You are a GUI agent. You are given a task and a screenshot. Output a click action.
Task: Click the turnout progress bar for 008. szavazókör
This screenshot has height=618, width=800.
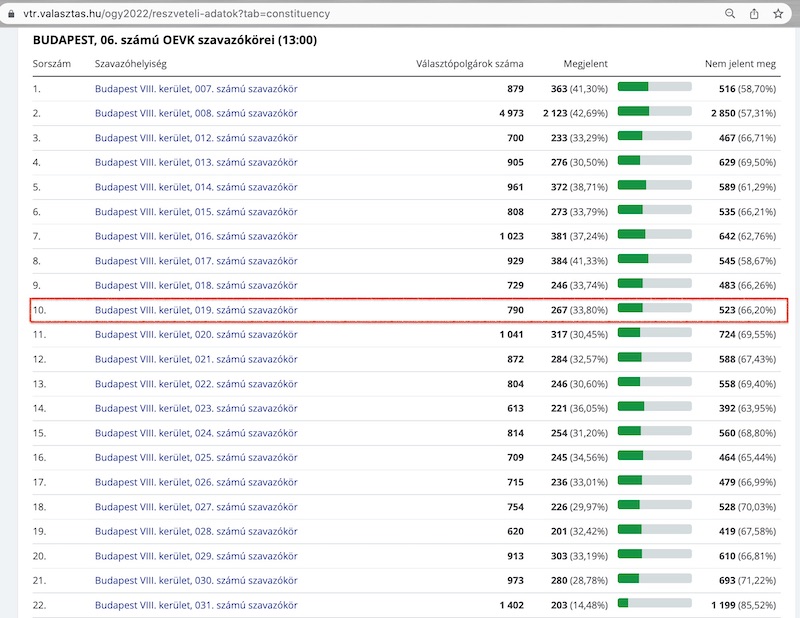coord(654,113)
